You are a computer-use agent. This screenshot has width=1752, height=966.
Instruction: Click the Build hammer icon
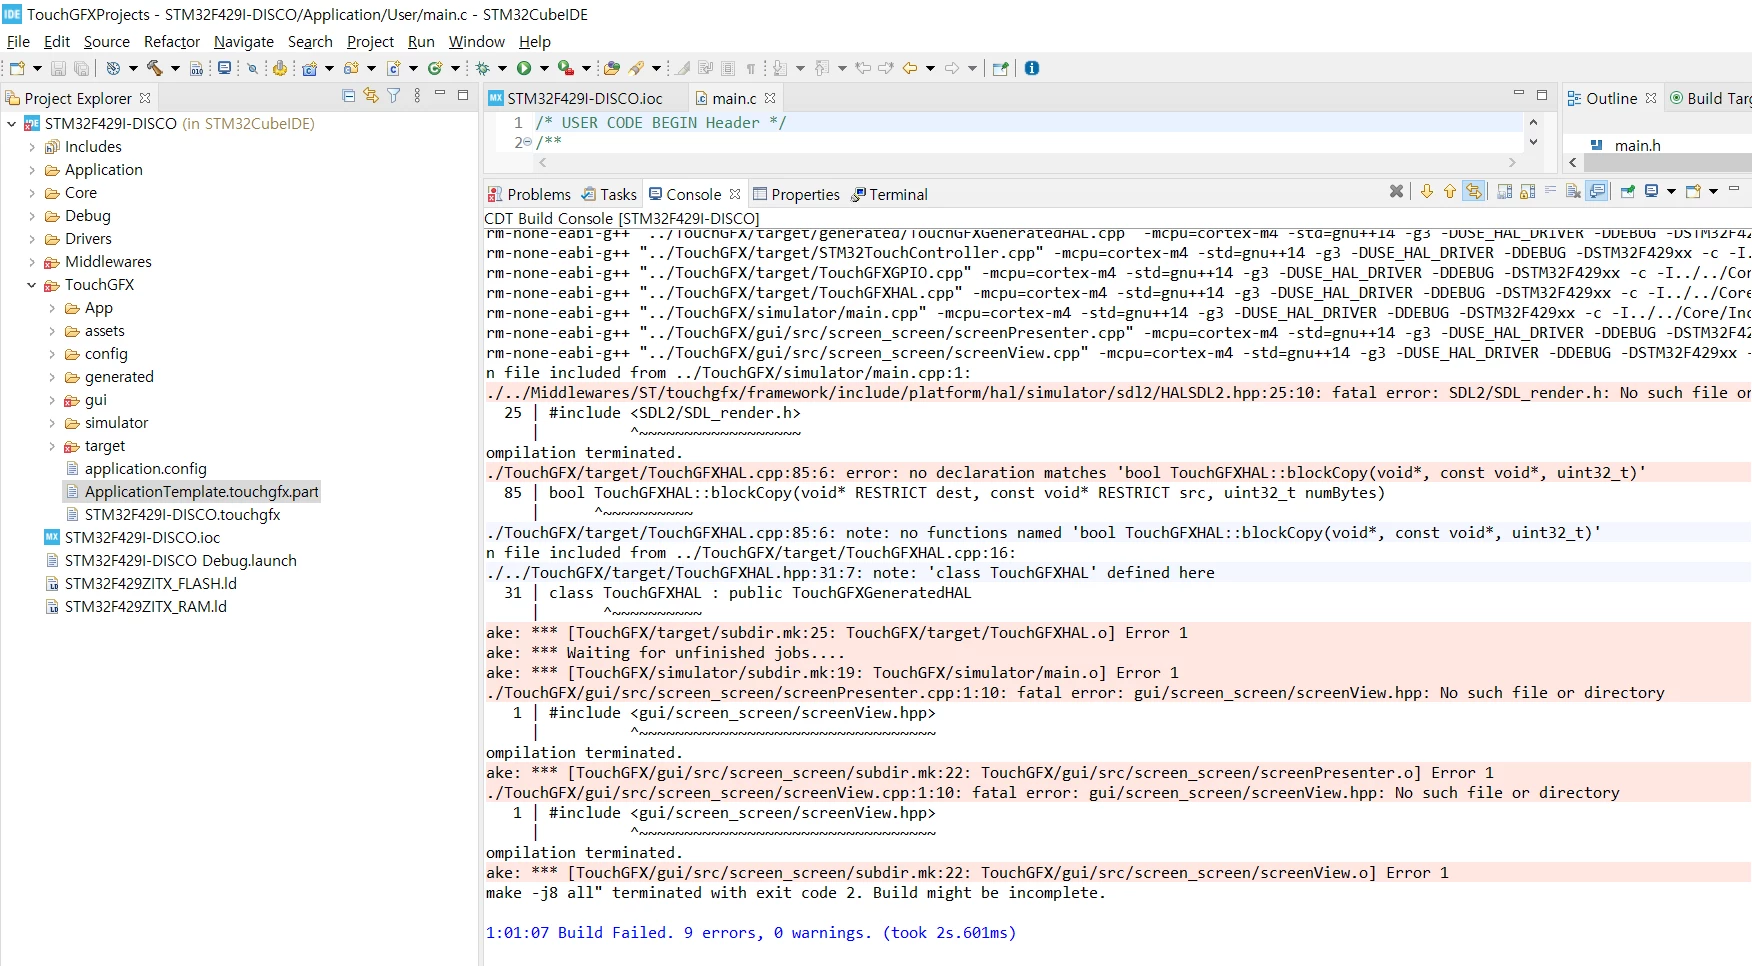click(154, 68)
